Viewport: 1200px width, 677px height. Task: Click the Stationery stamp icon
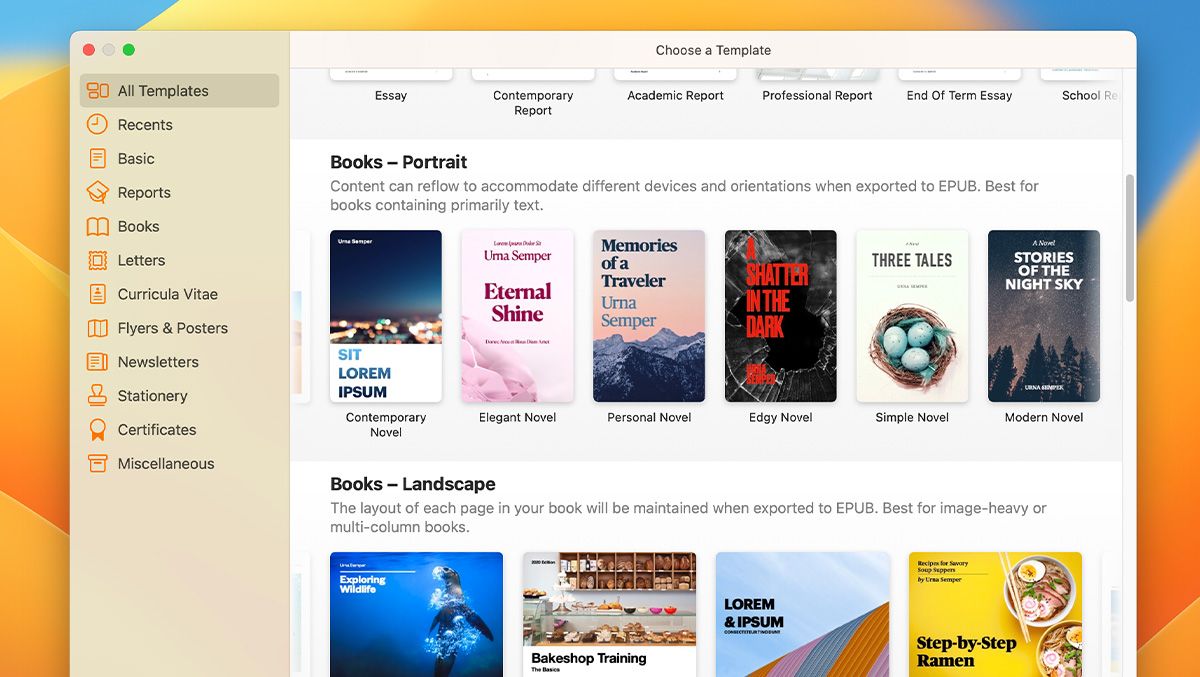[97, 397]
